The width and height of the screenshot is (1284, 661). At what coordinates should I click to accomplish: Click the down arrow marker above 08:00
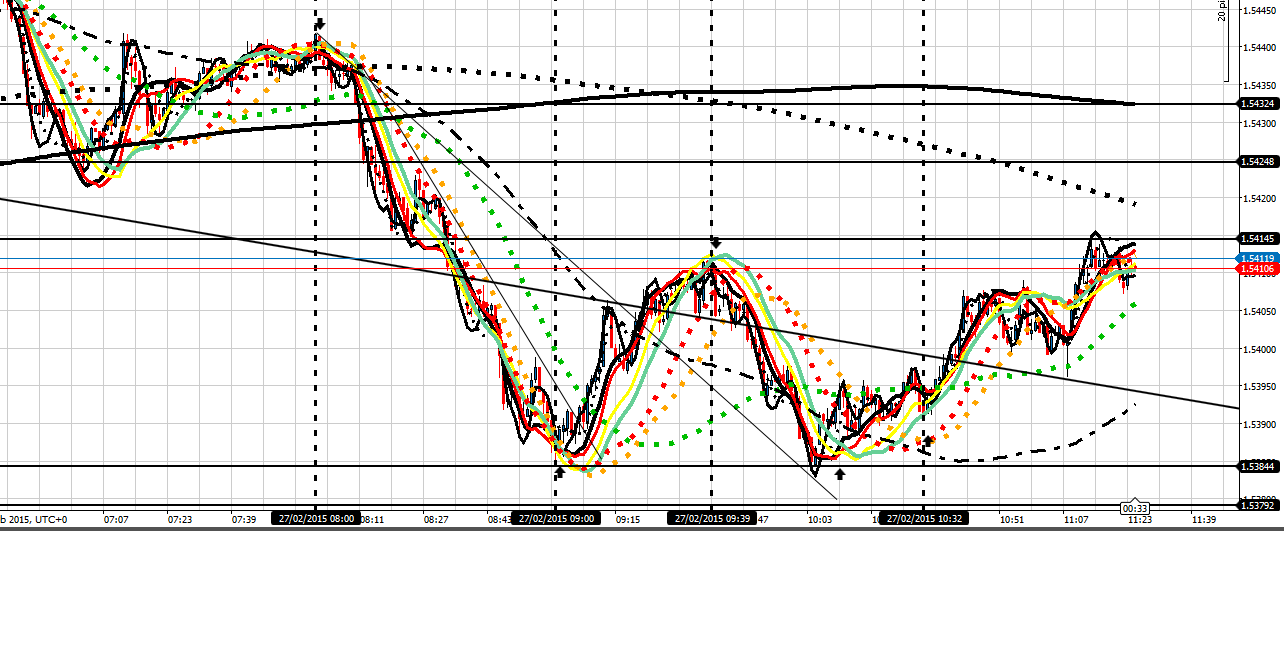tap(319, 23)
